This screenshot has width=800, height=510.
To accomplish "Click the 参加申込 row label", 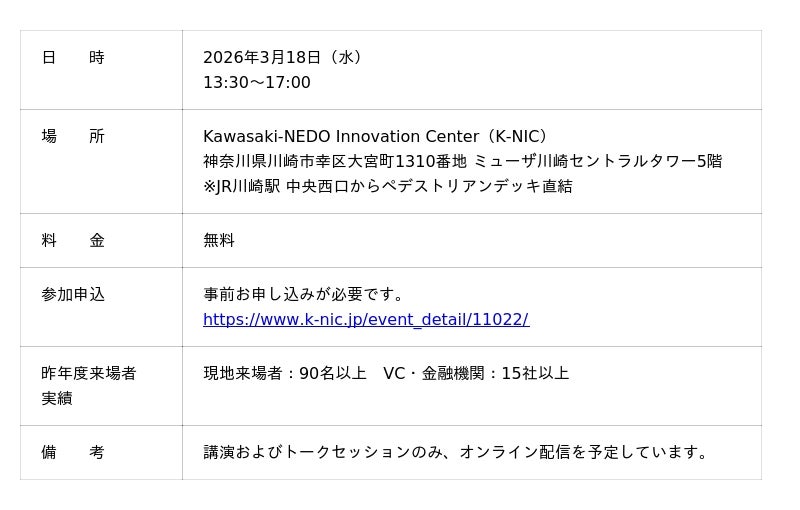I will click(x=73, y=295).
